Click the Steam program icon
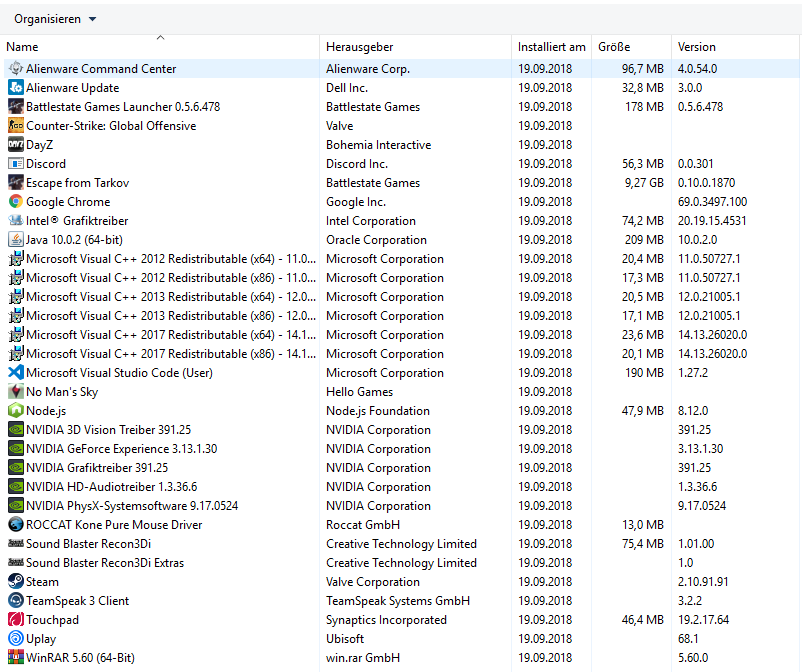Viewport: 802px width, 672px height. [16, 581]
